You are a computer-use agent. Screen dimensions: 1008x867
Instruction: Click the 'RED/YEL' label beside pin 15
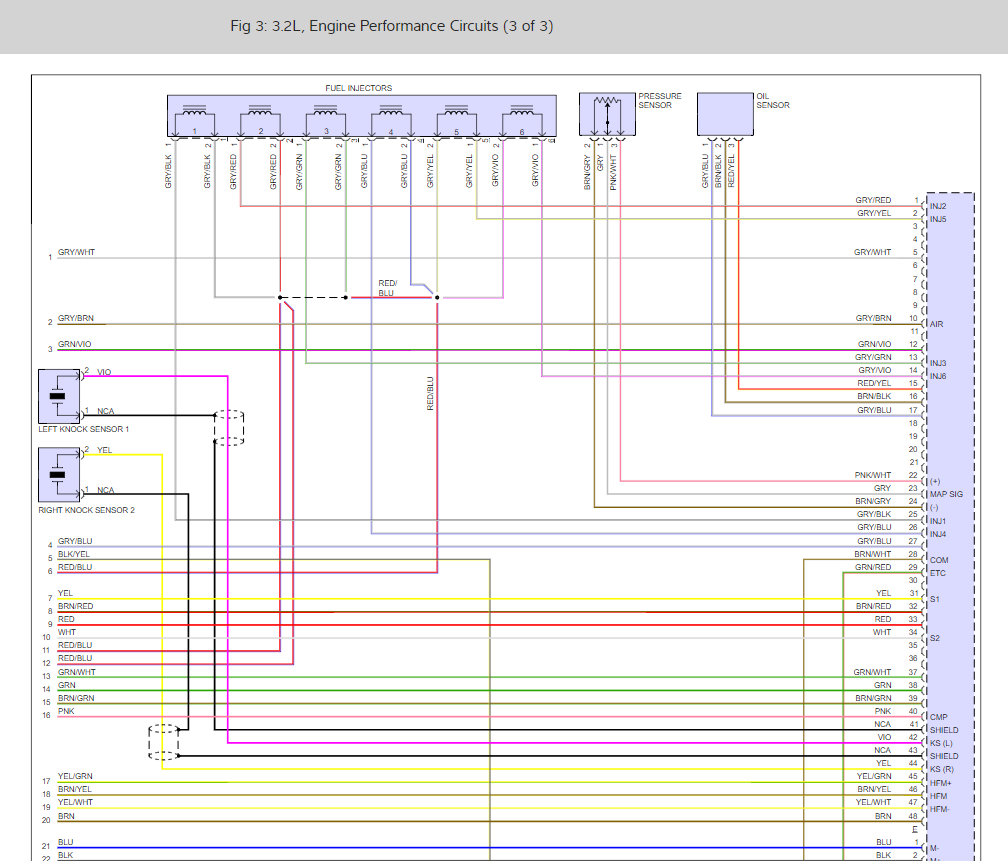point(874,383)
